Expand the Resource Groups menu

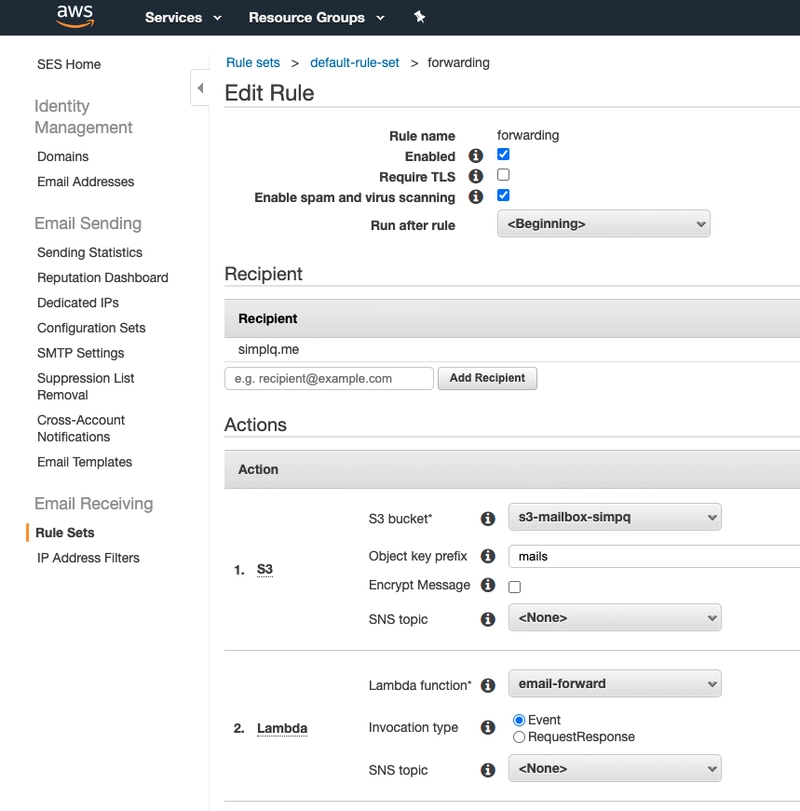pos(316,18)
